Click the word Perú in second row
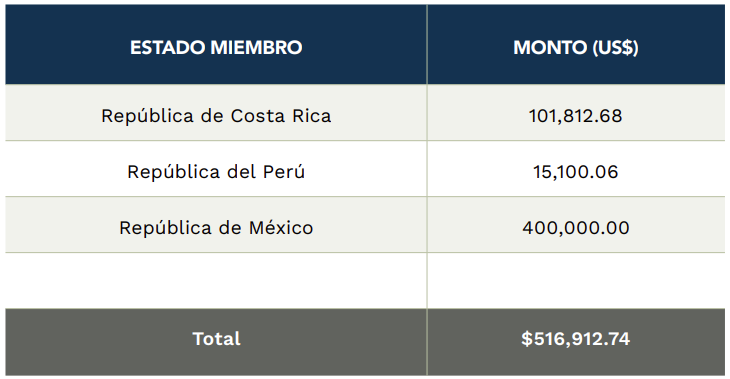The width and height of the screenshot is (730, 379). 284,172
